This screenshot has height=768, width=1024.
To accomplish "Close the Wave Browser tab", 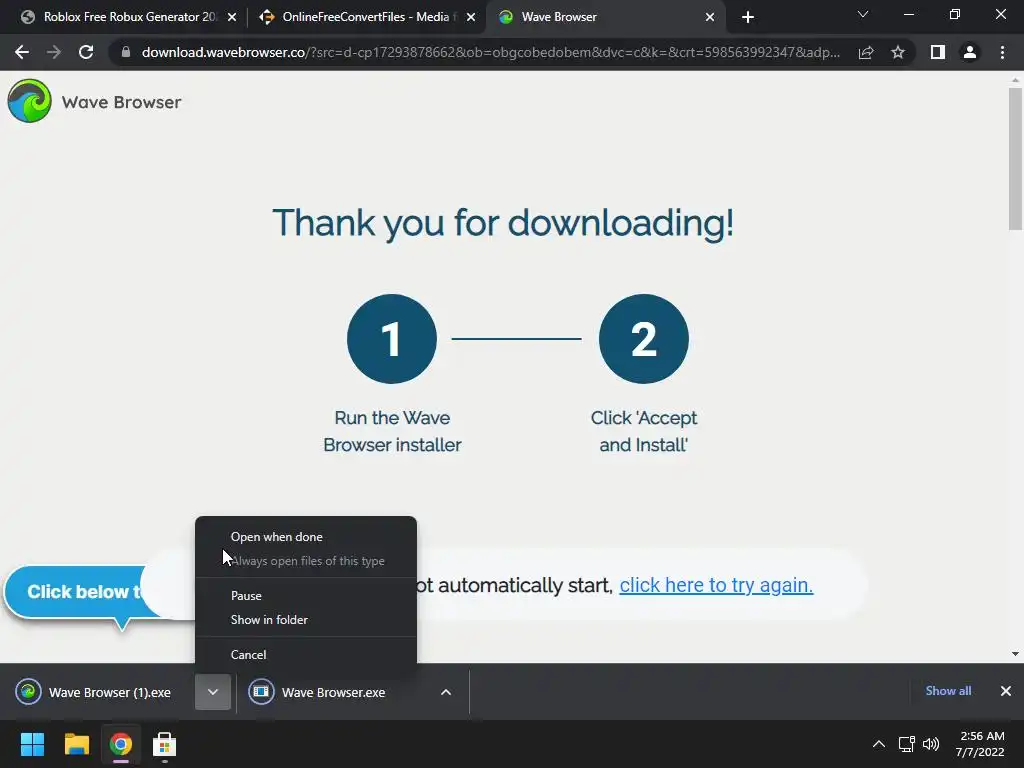I will pyautogui.click(x=710, y=17).
